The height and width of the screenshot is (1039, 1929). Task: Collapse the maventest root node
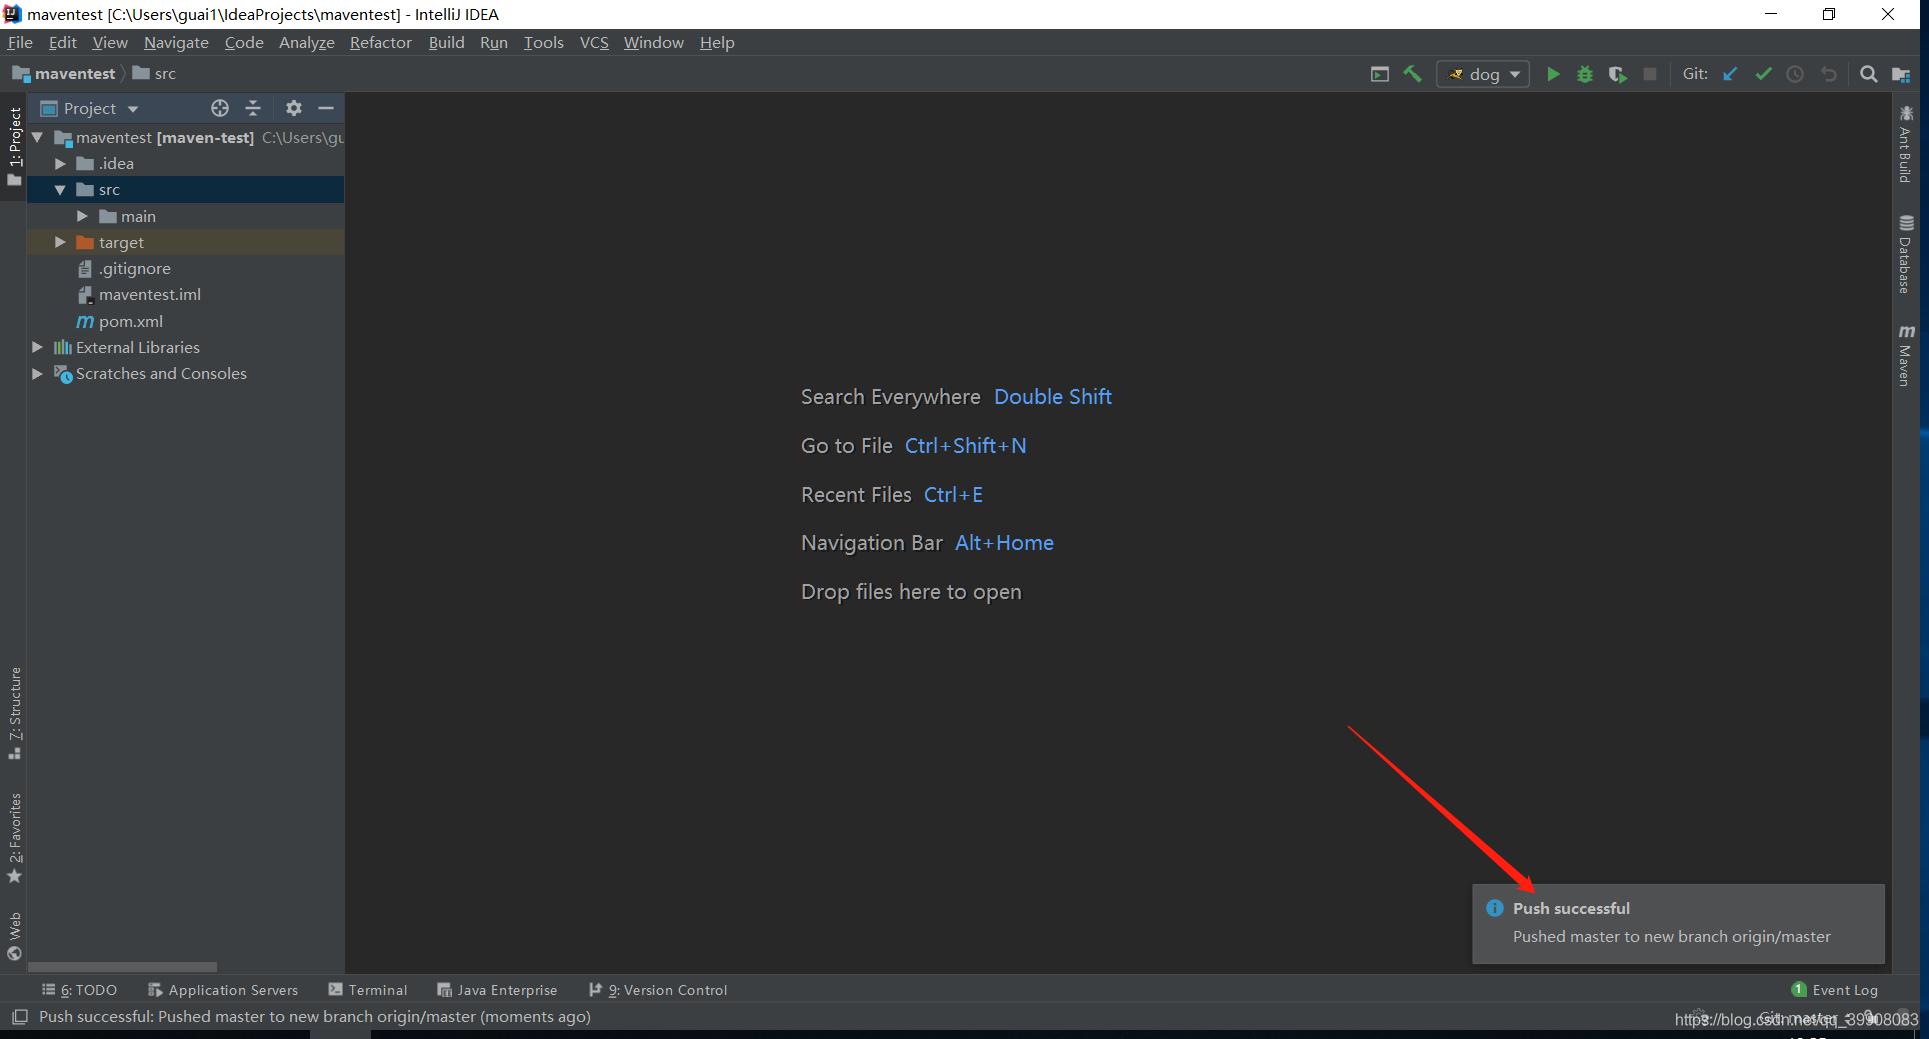(38, 137)
